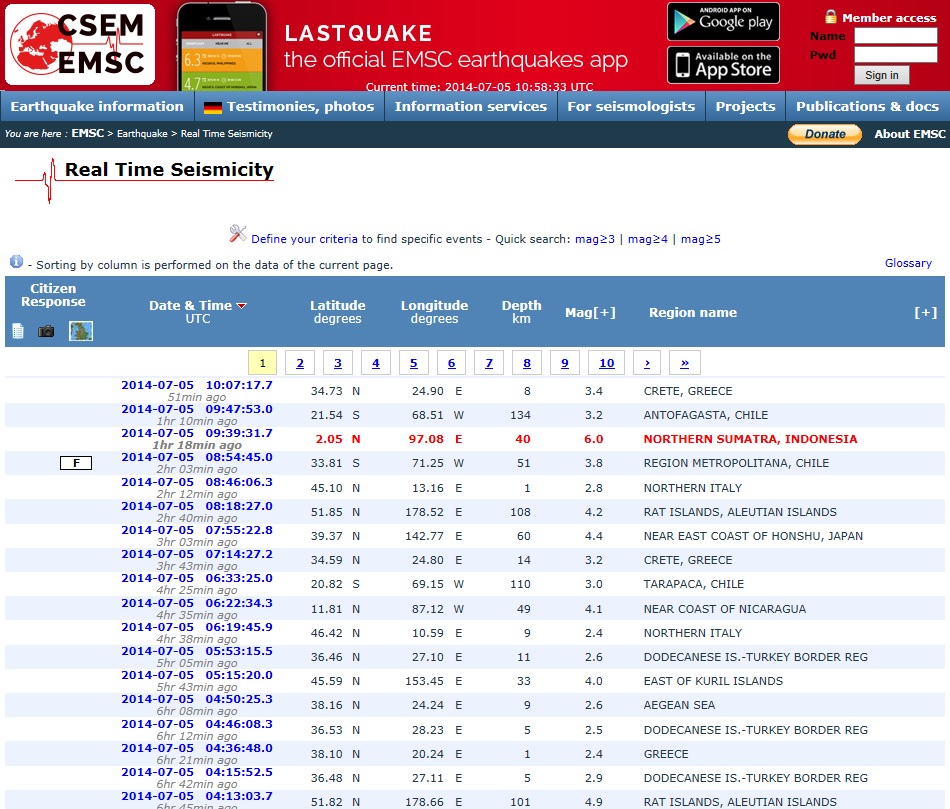Click the Name input field
Image resolution: width=950 pixels, height=809 pixels.
pyautogui.click(x=895, y=35)
